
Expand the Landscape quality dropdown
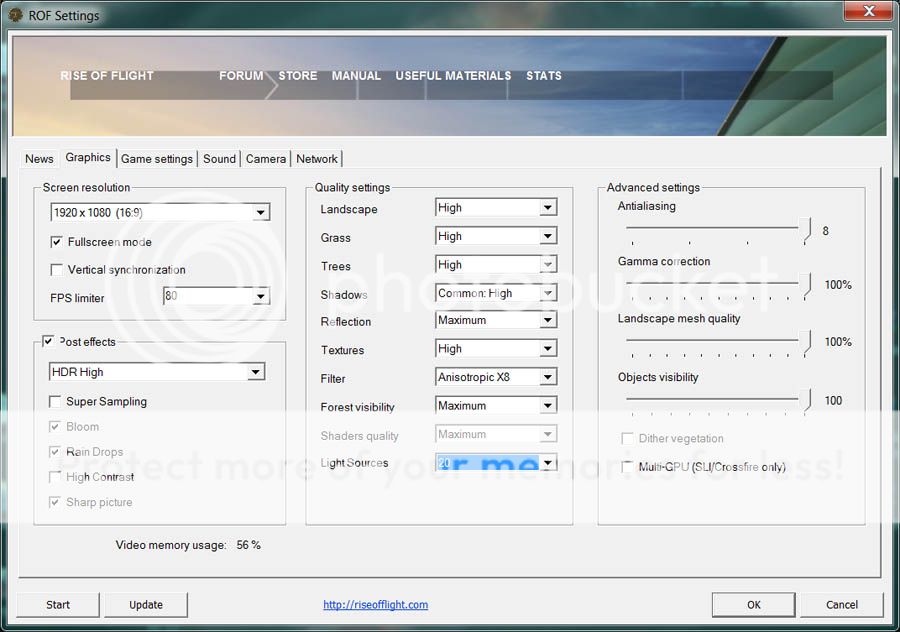pos(547,208)
